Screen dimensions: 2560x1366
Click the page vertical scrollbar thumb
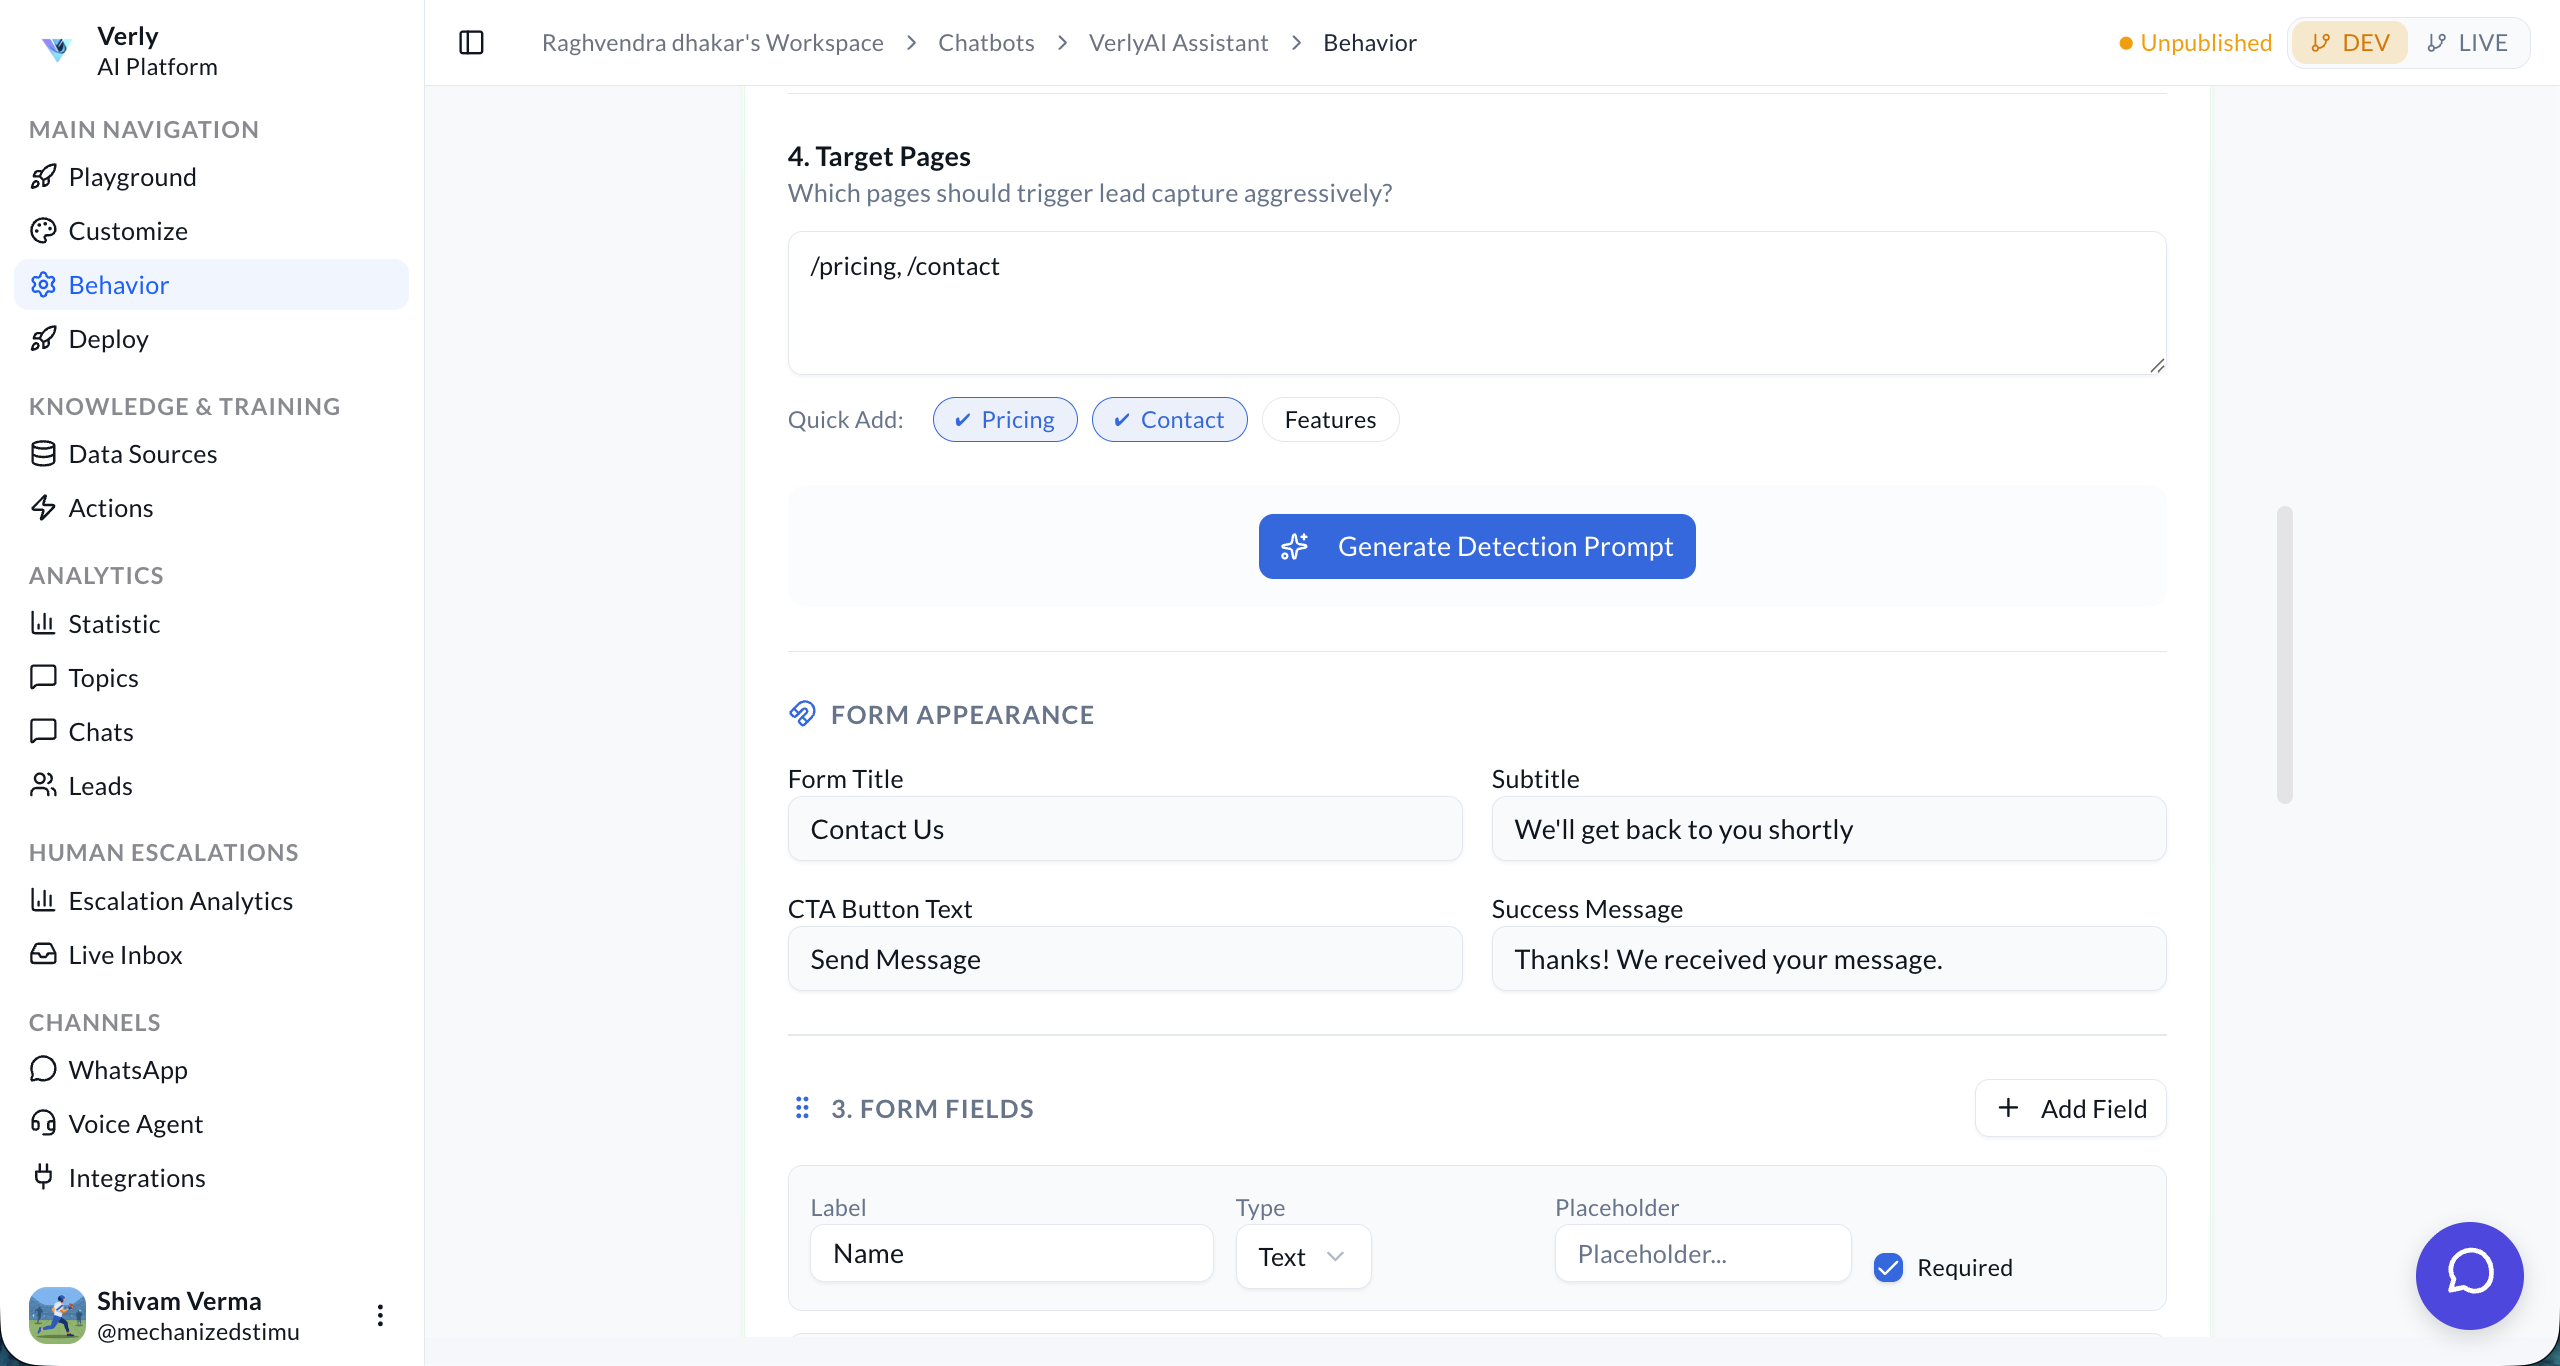[2284, 654]
